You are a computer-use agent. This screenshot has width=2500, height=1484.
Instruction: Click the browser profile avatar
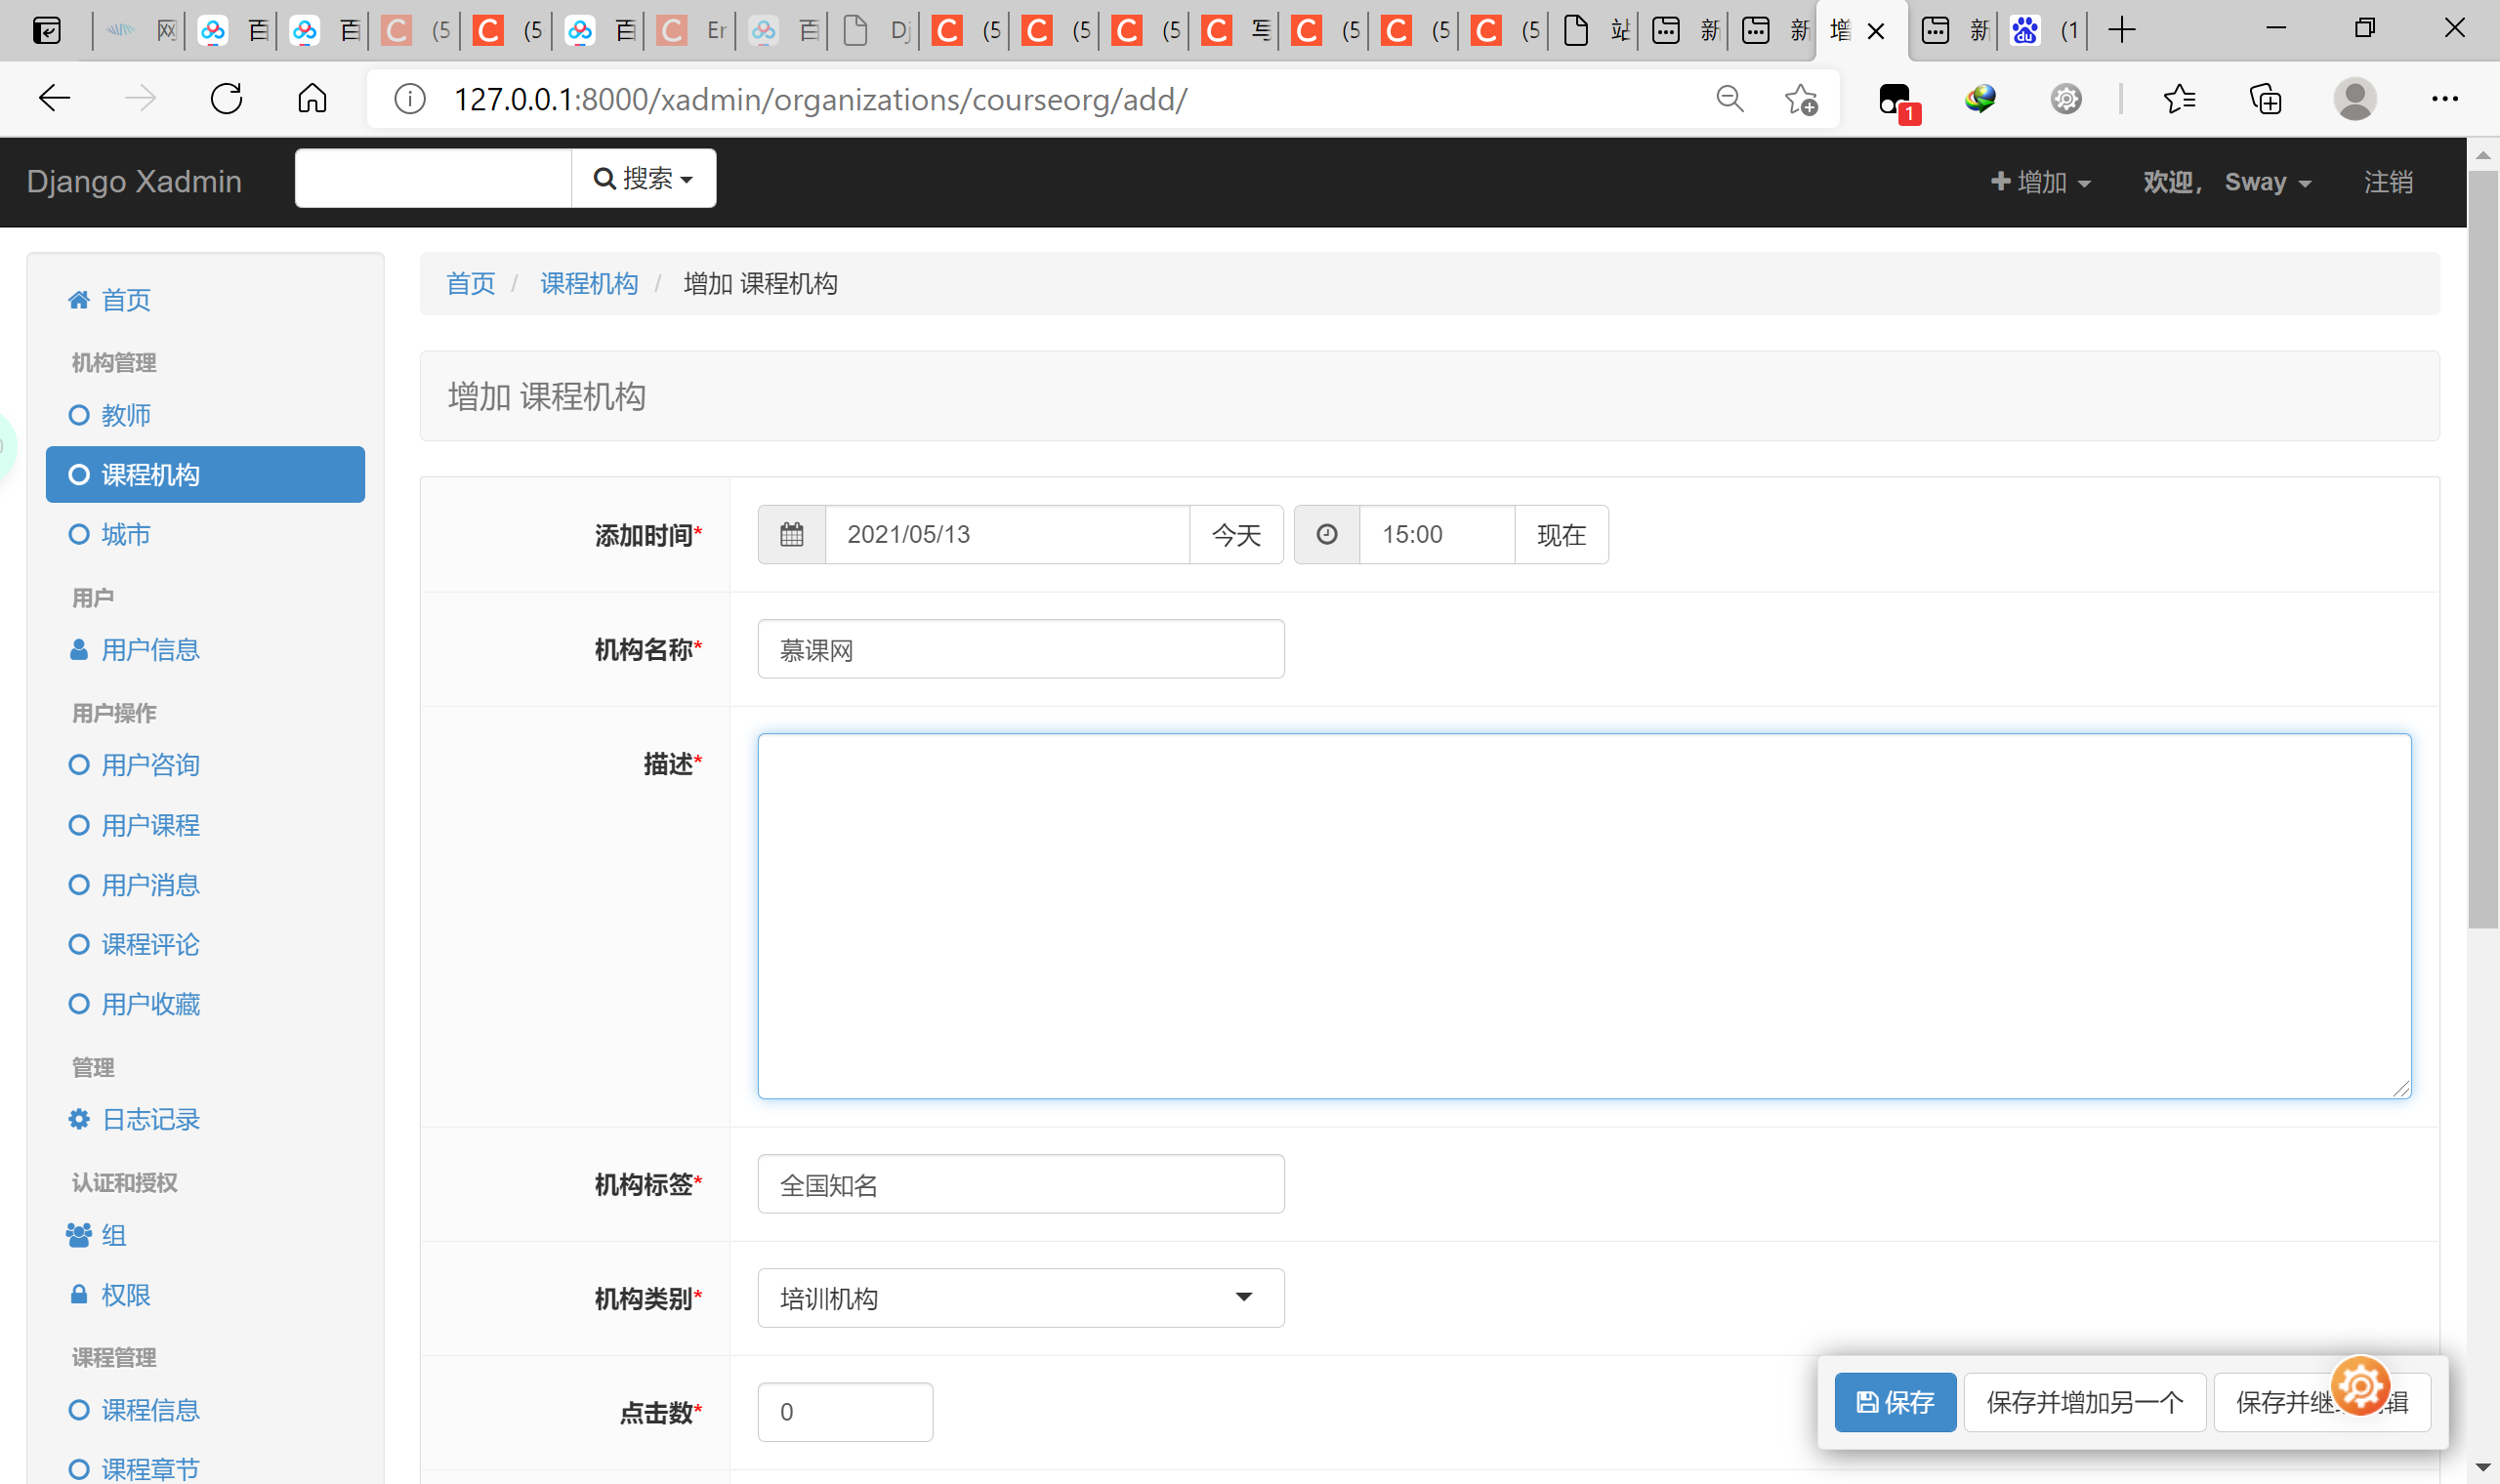[2354, 99]
